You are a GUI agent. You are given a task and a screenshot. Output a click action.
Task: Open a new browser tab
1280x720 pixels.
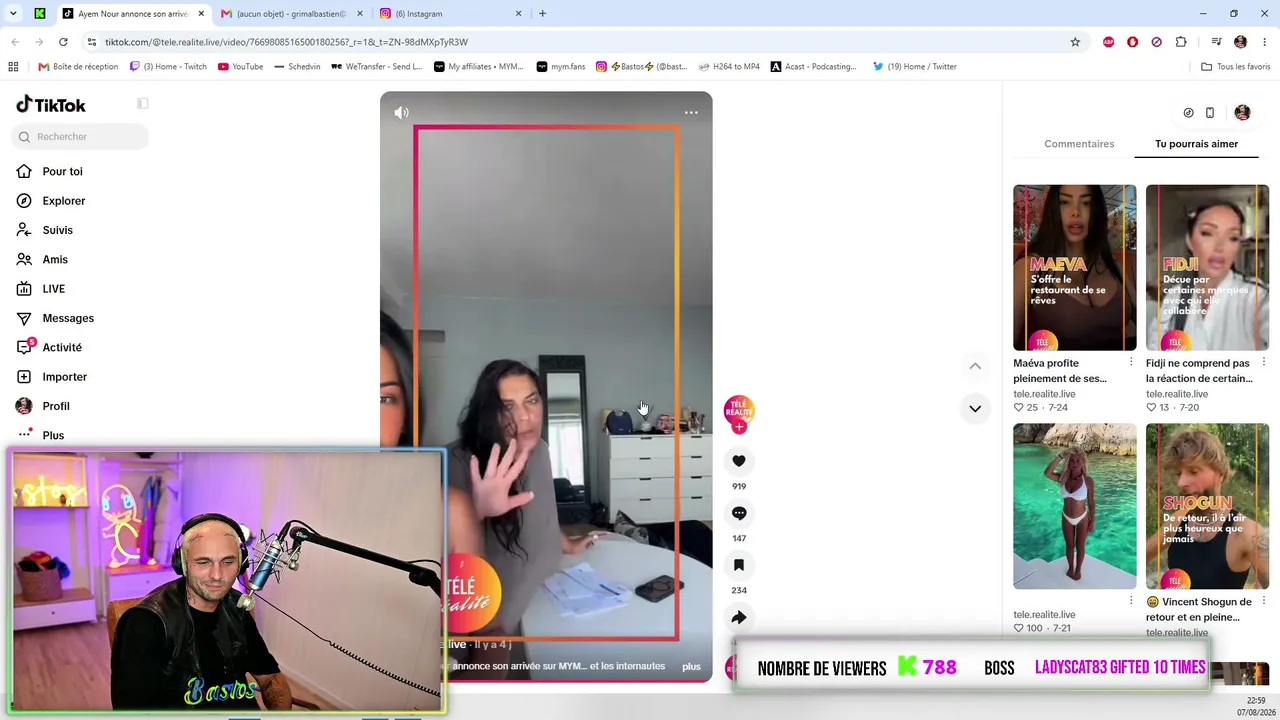[543, 14]
